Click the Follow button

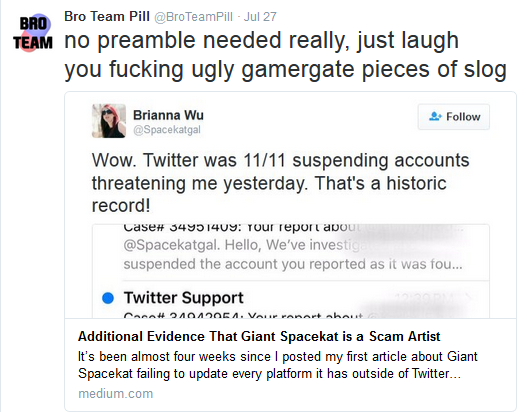coord(454,117)
